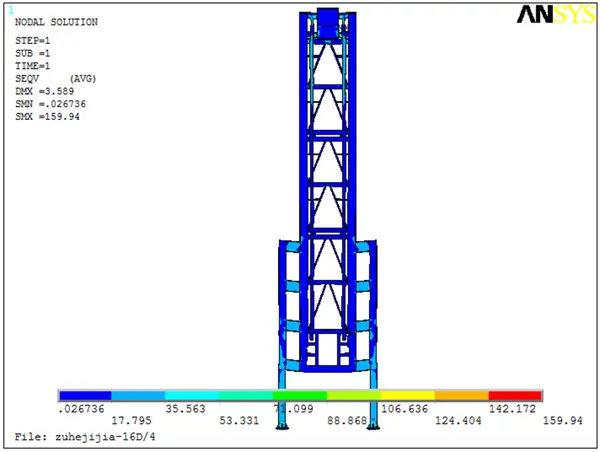
Task: Click the DMX =3.589 displacement label
Action: click(x=44, y=91)
